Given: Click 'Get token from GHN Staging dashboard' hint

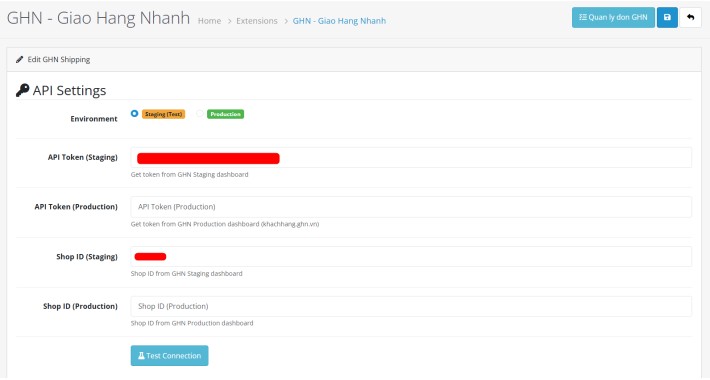Looking at the screenshot, I should tap(189, 174).
